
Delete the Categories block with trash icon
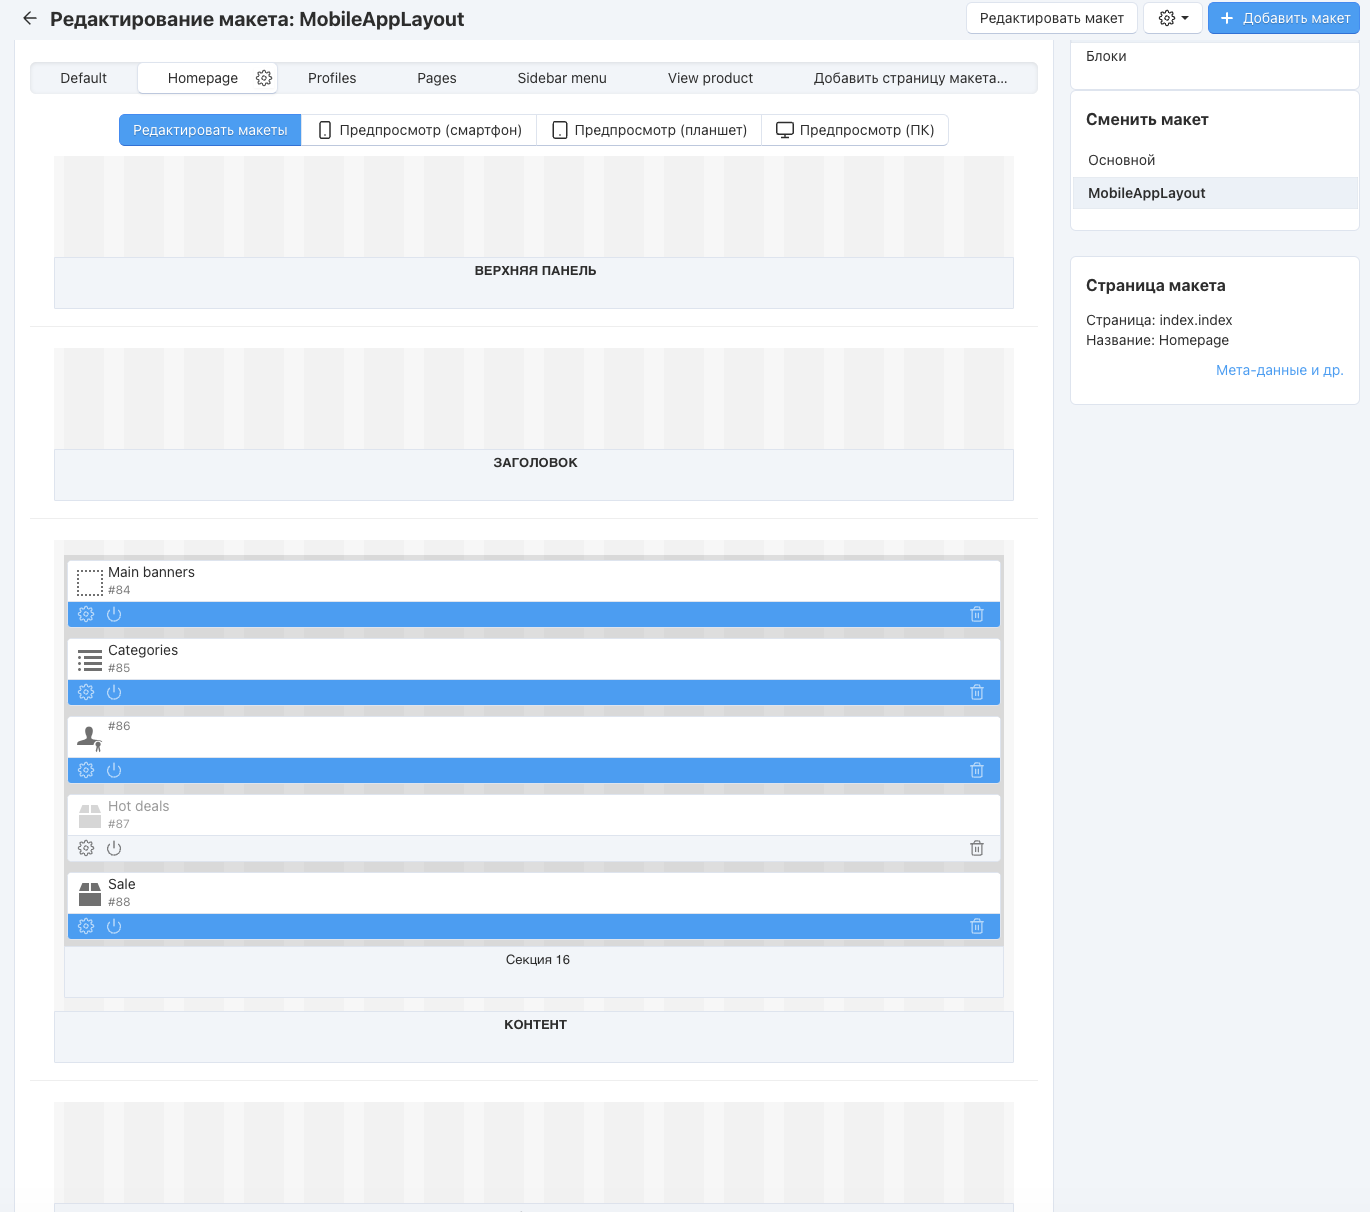click(x=977, y=692)
